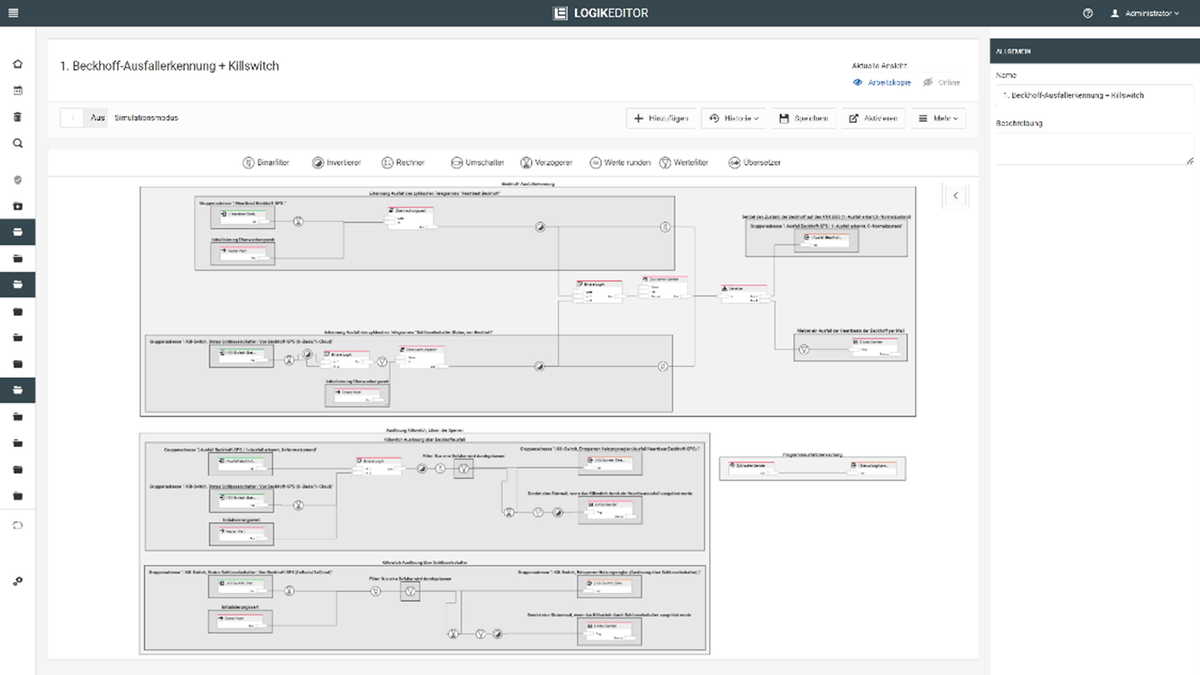Open the trash icon in the sidebar

tap(17, 116)
